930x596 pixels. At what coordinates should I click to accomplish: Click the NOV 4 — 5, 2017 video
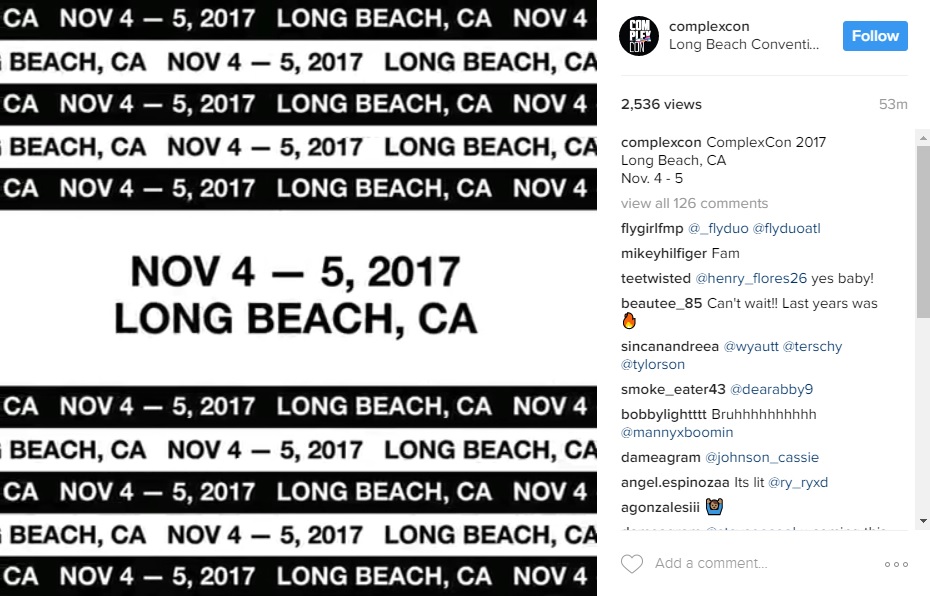point(298,298)
